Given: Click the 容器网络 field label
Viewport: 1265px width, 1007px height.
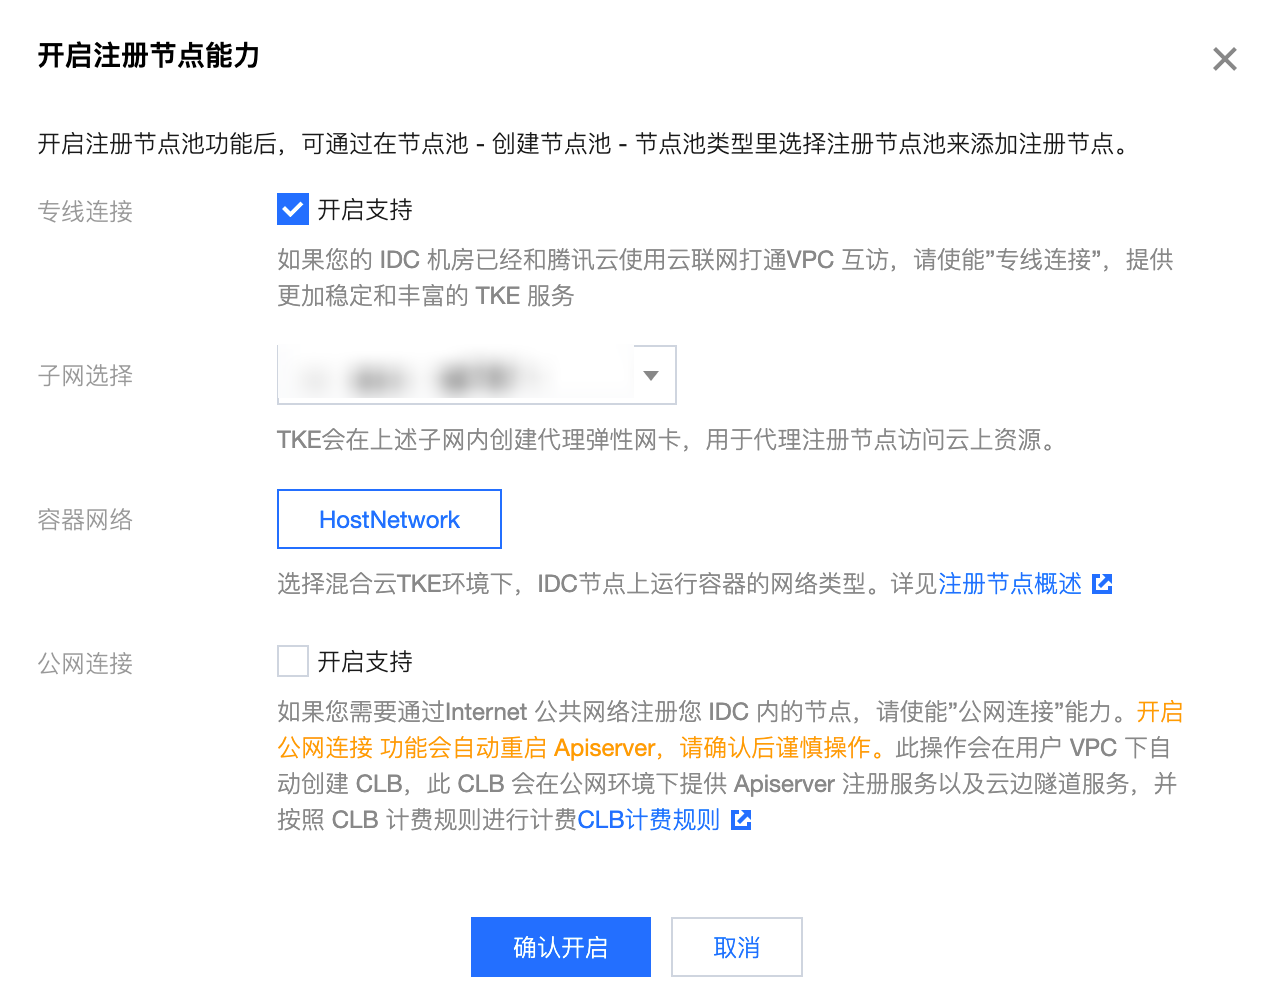Looking at the screenshot, I should click(x=85, y=520).
